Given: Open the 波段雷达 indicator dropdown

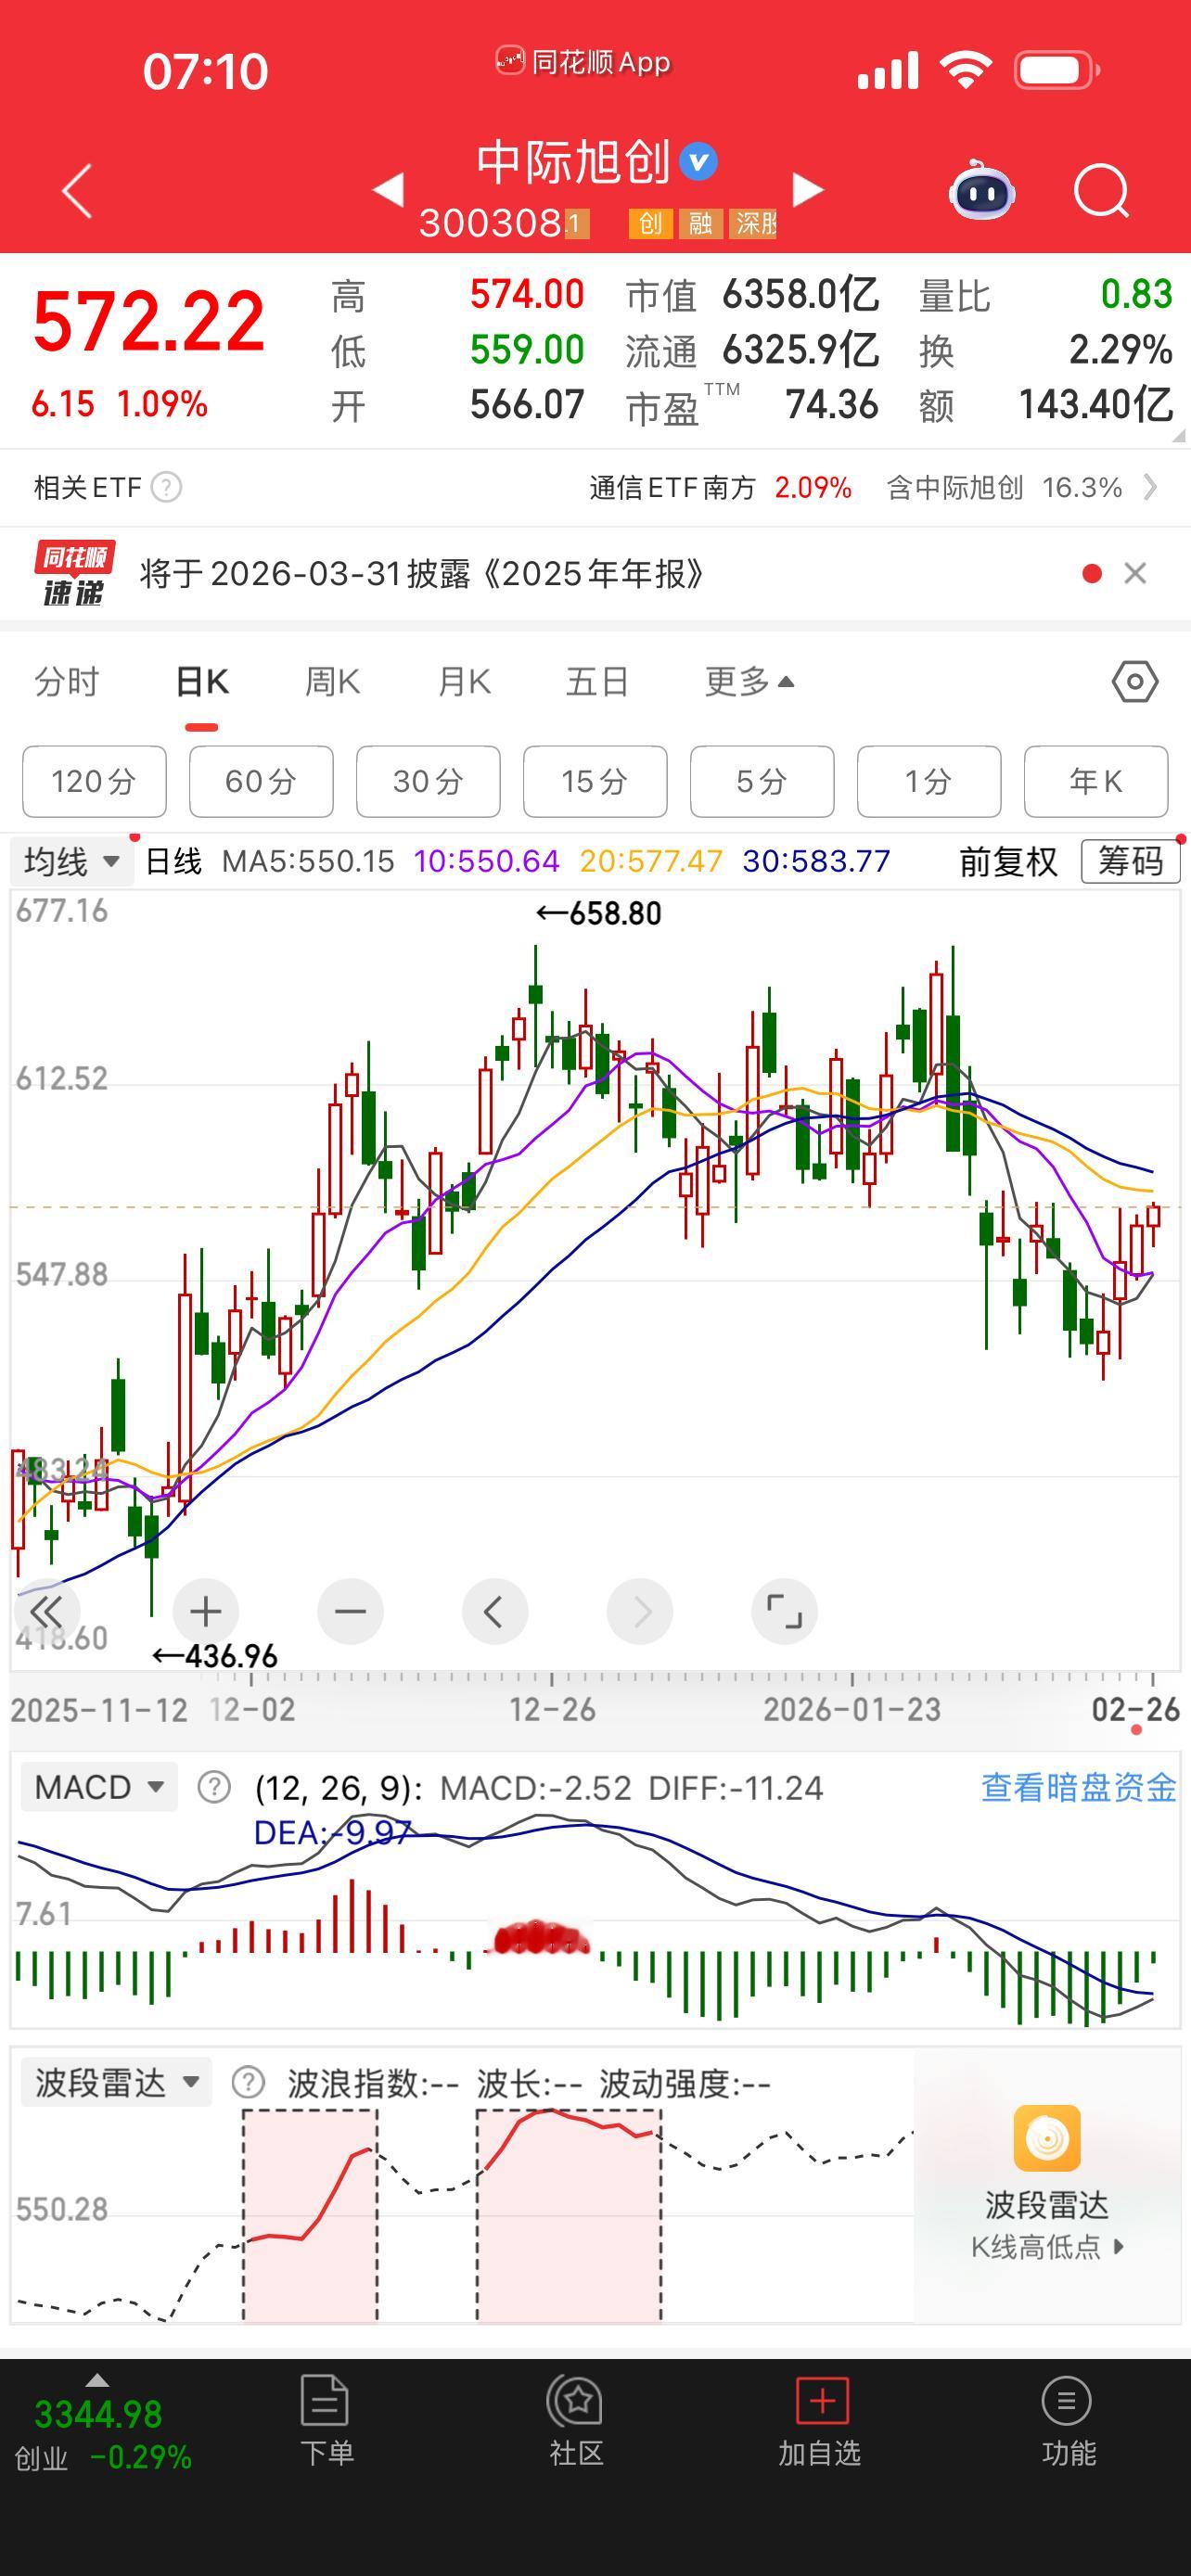Looking at the screenshot, I should click(116, 2083).
